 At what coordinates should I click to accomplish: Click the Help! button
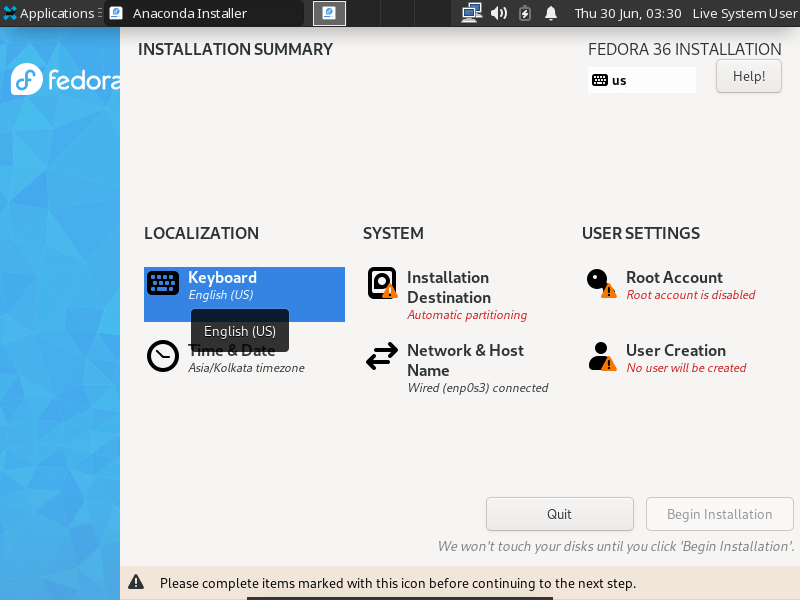[x=748, y=76]
